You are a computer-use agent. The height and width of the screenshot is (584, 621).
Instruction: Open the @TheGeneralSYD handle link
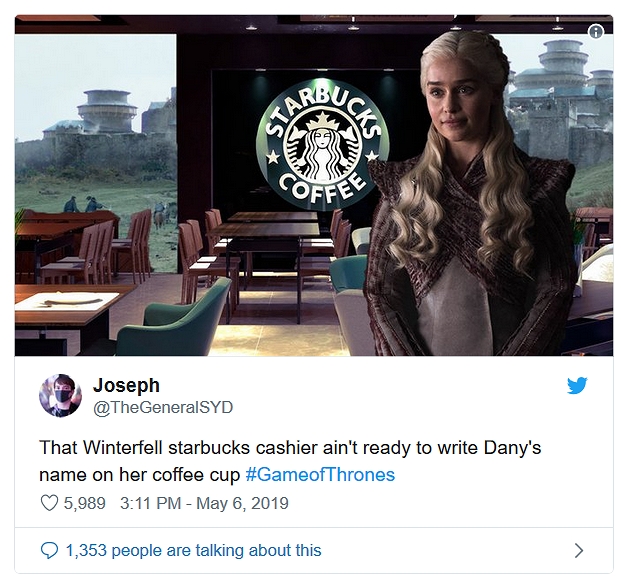(x=163, y=407)
